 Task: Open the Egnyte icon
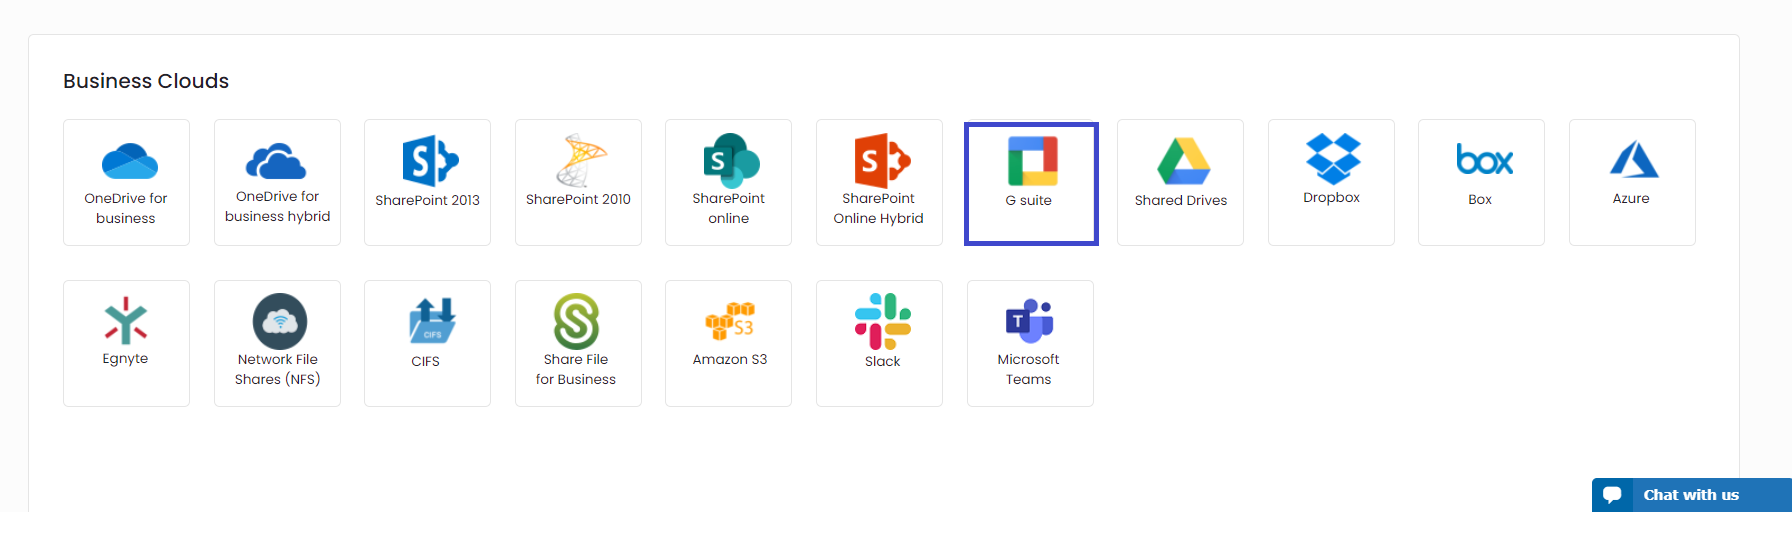click(x=126, y=320)
